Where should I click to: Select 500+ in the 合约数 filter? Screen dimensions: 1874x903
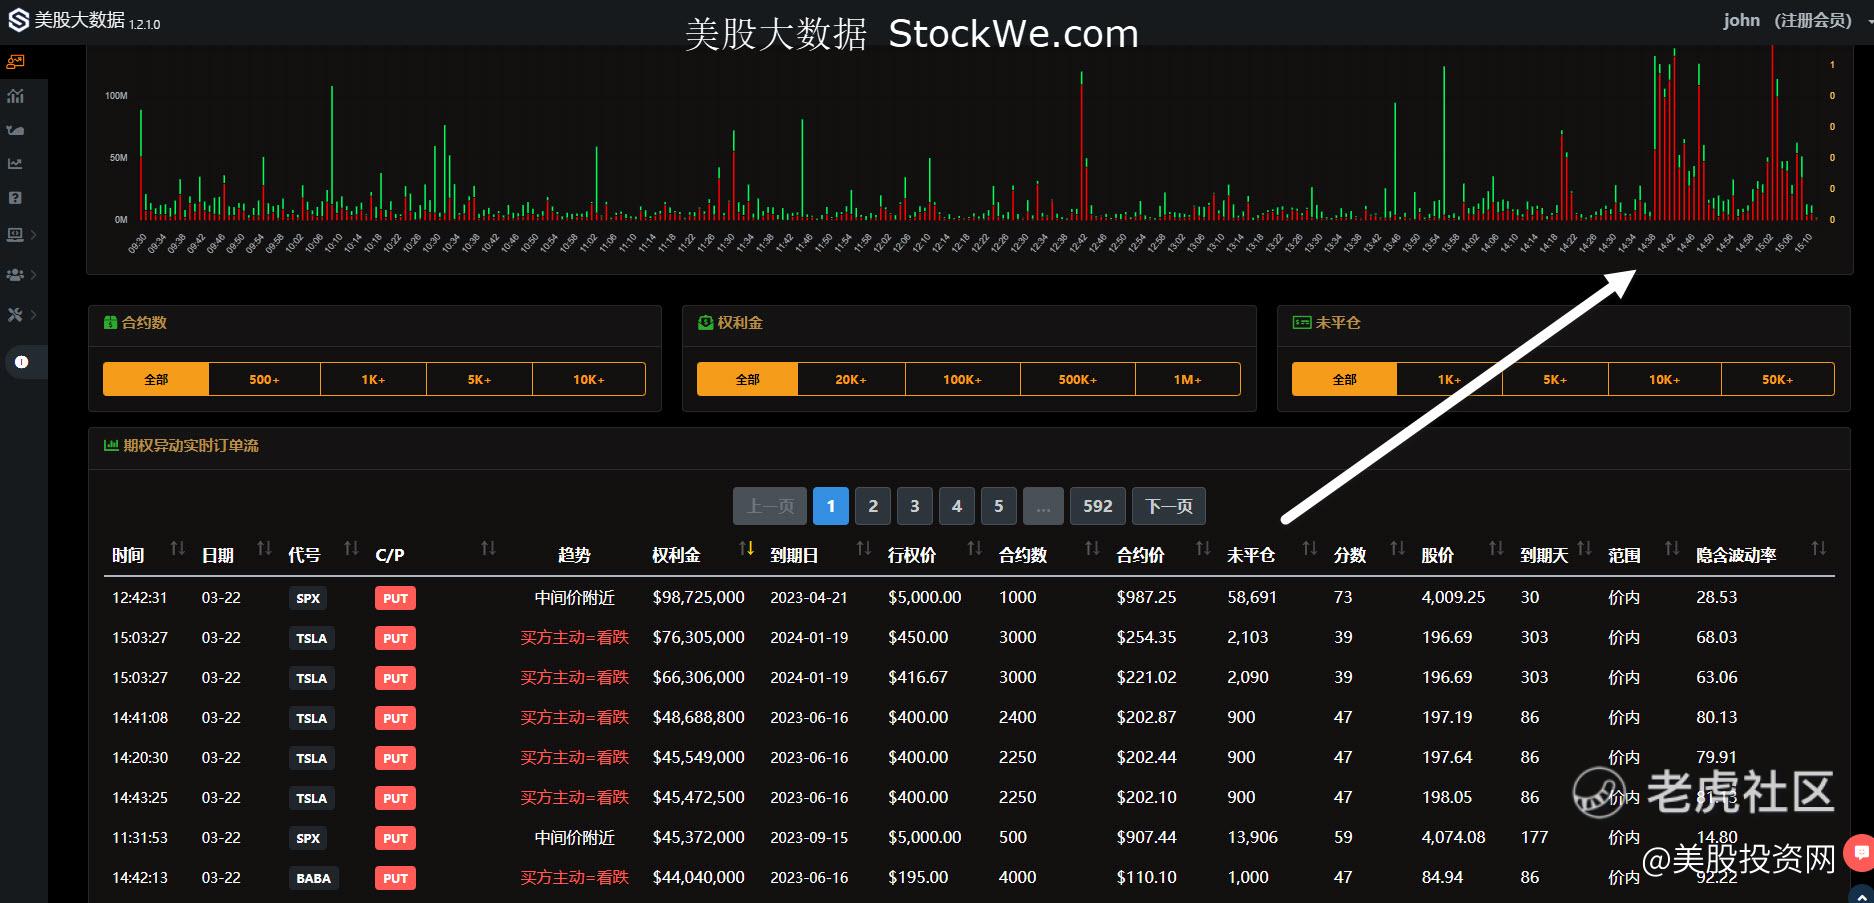(x=264, y=379)
